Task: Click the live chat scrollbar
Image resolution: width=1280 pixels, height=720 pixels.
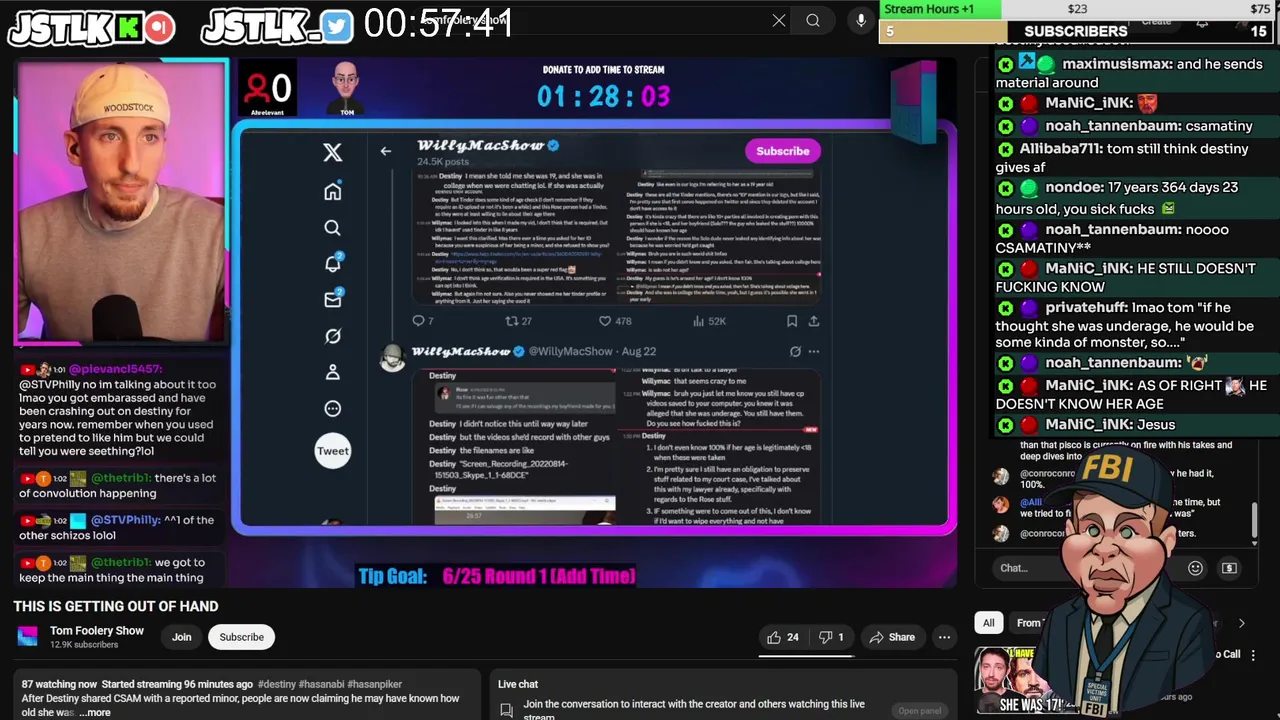Action: click(x=1254, y=520)
